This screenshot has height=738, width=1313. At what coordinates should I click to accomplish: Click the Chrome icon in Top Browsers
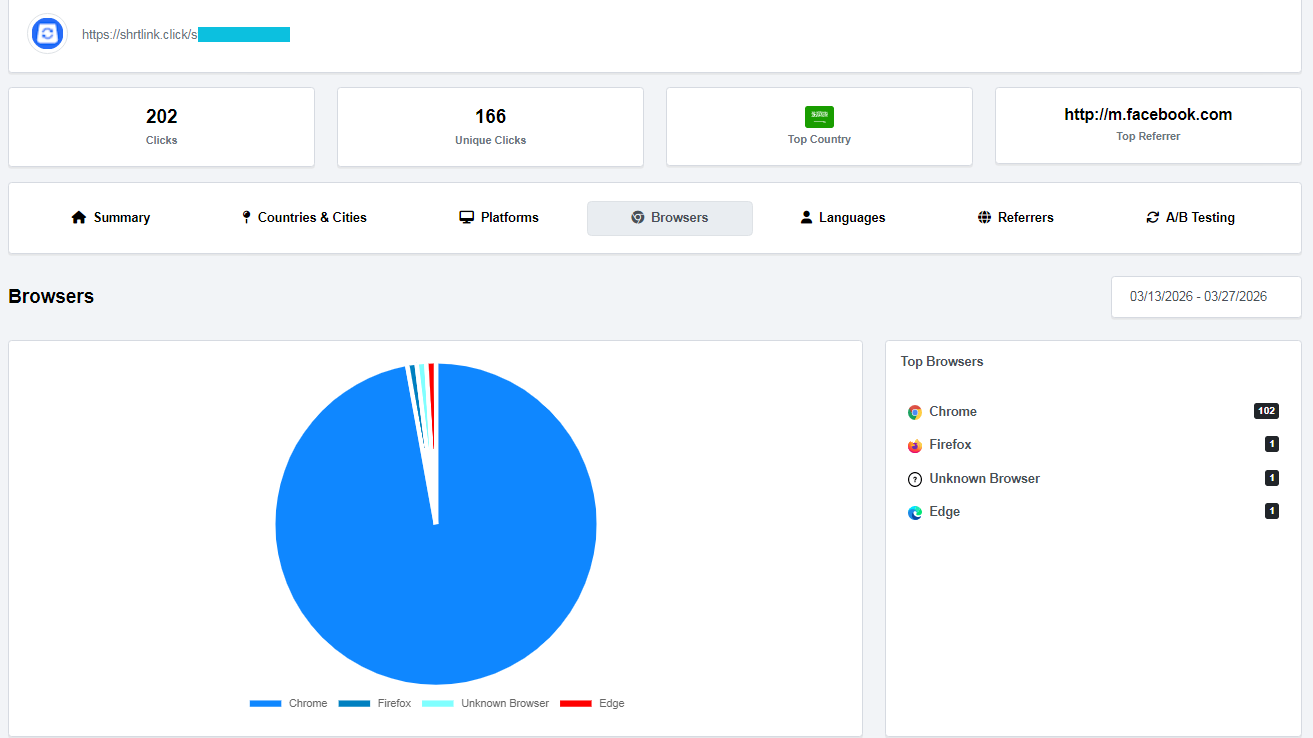tap(914, 412)
